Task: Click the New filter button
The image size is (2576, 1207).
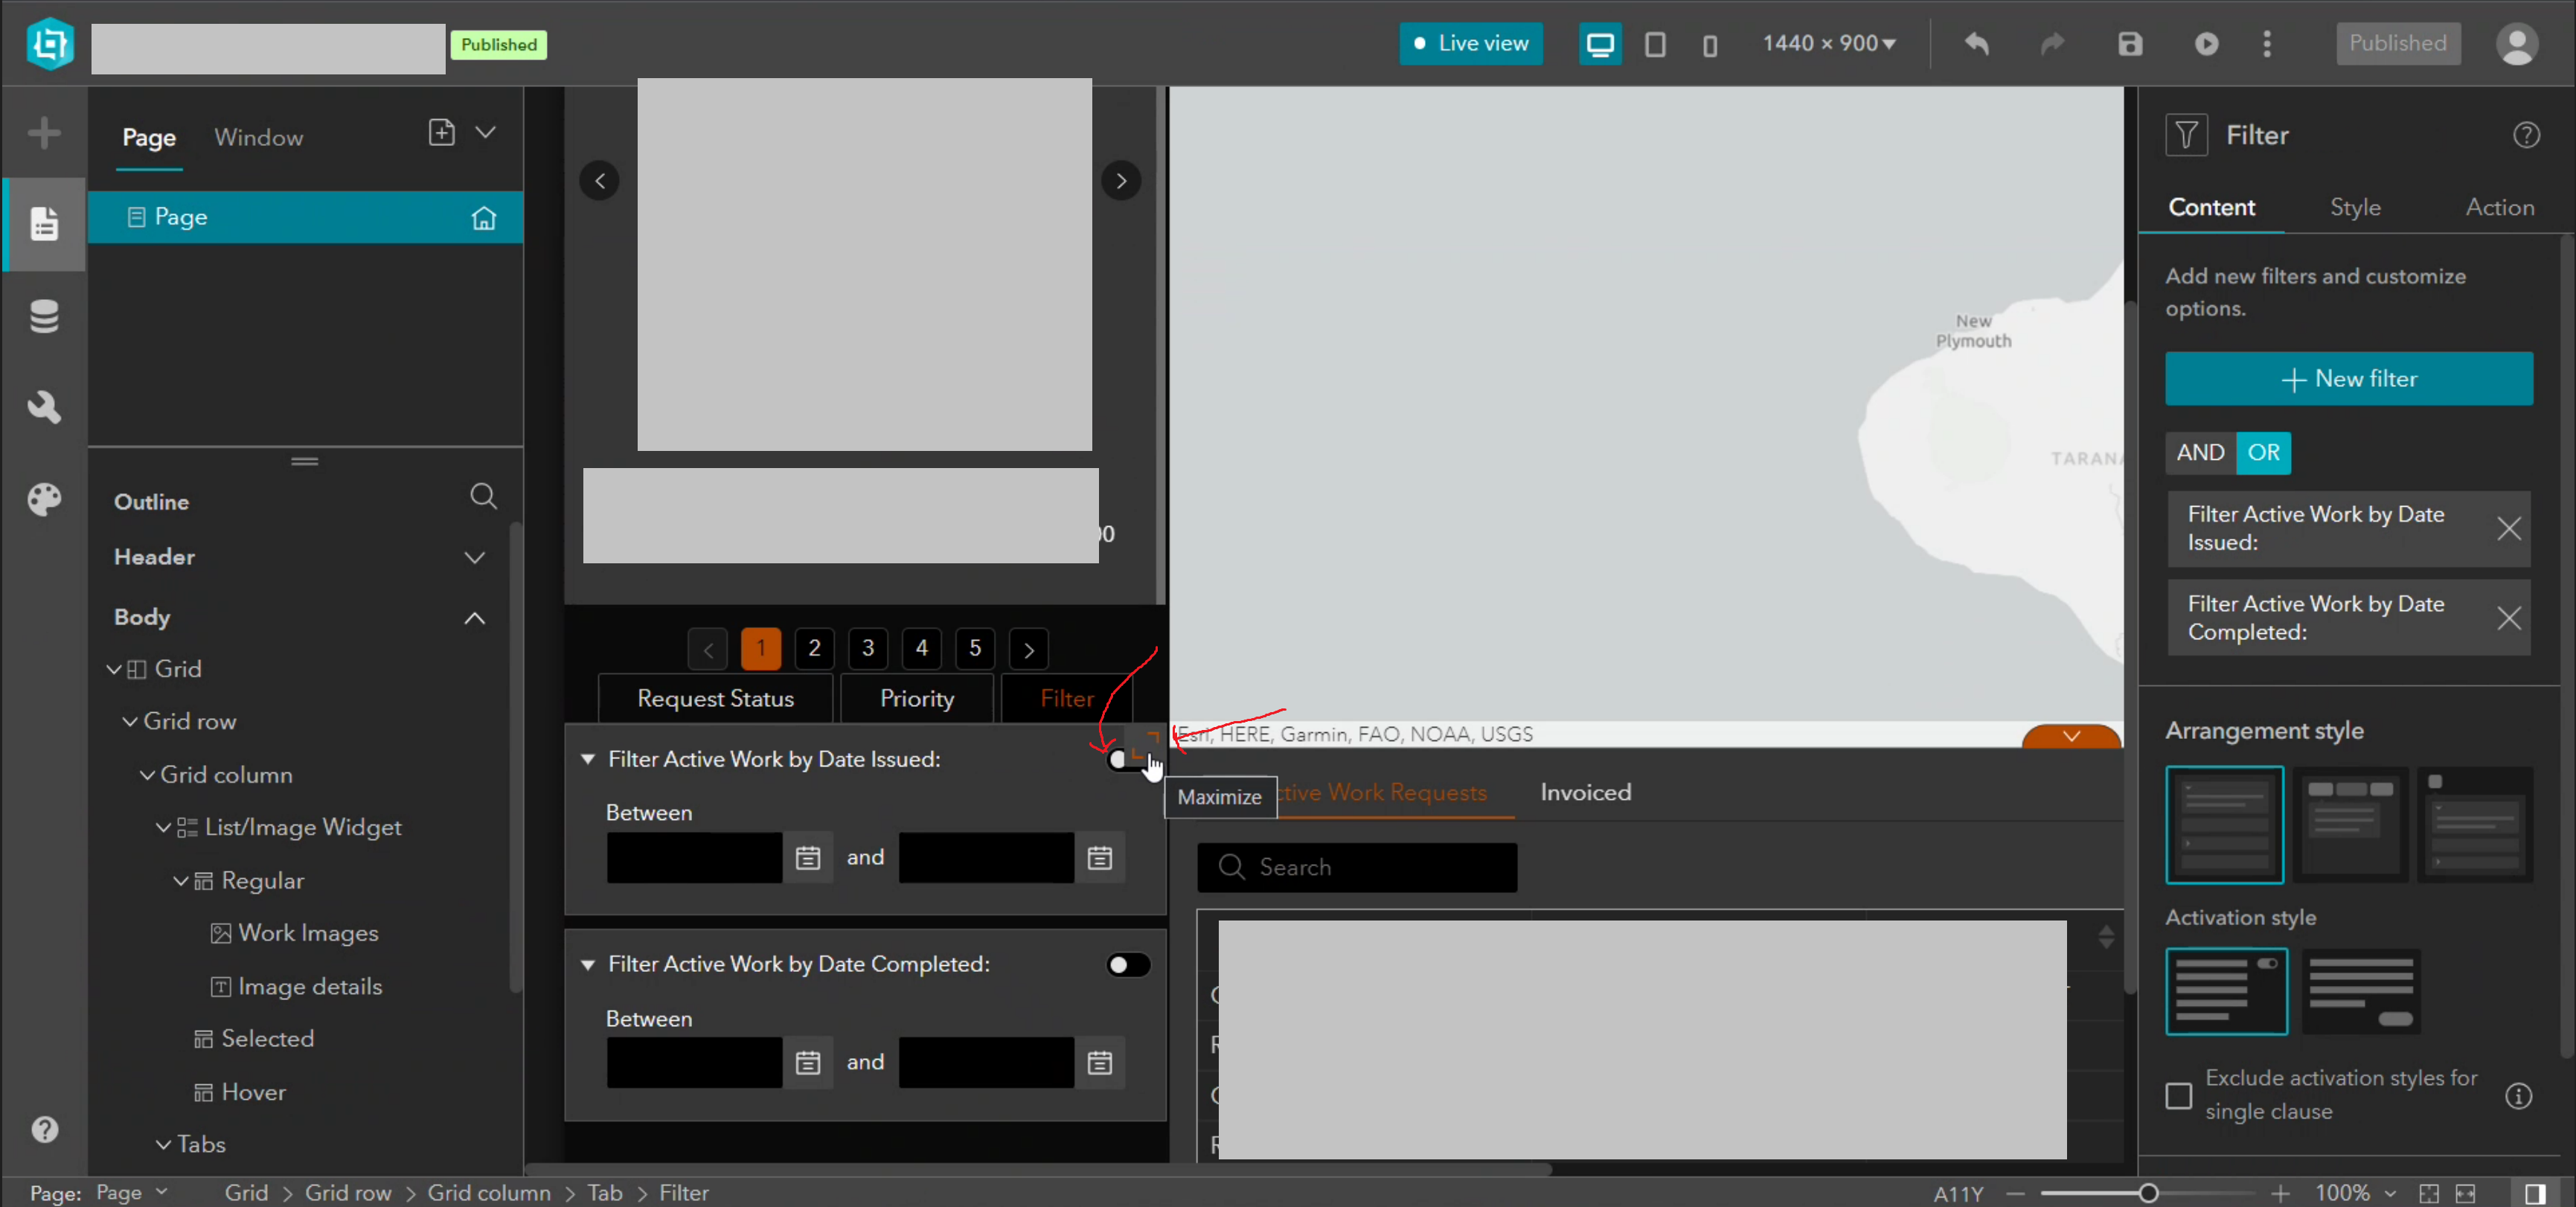Action: coord(2348,379)
